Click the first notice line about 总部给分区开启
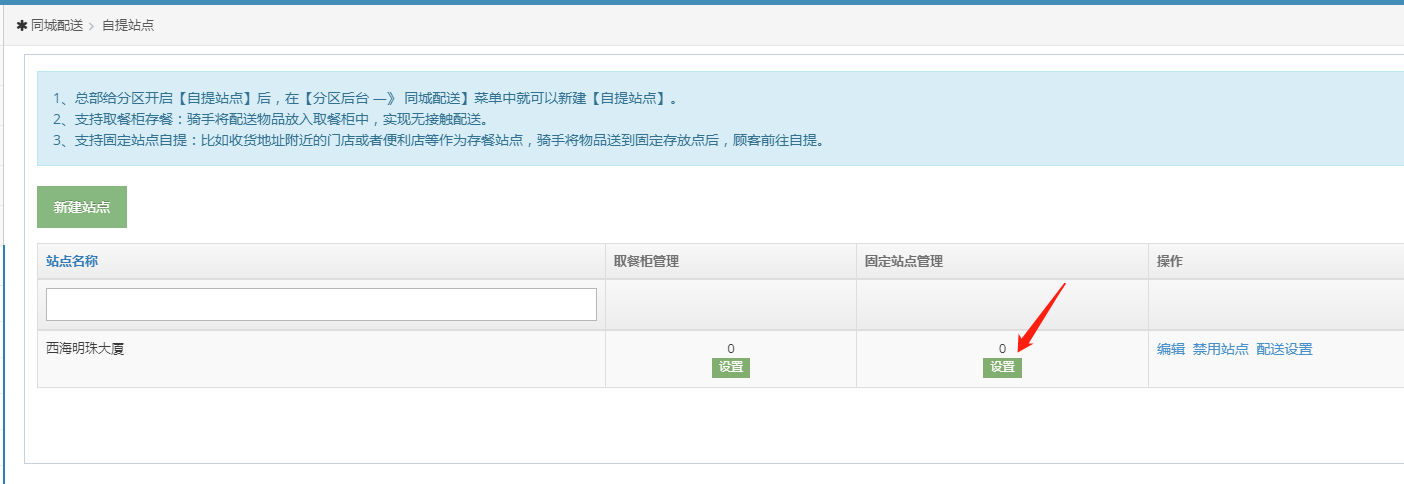 click(367, 99)
